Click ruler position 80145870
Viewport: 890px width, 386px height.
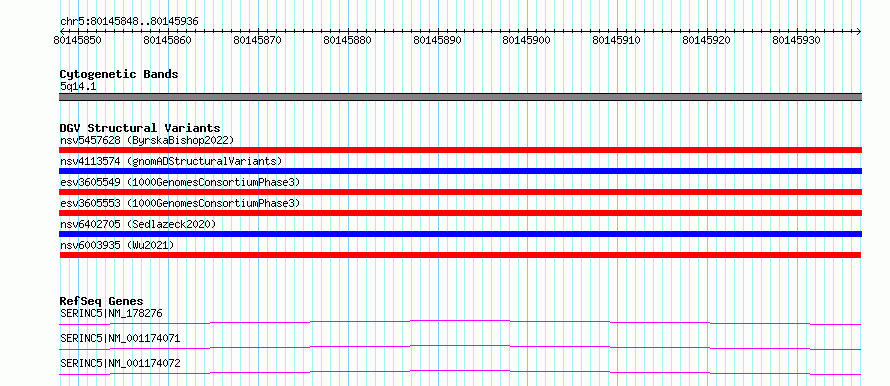[x=258, y=40]
